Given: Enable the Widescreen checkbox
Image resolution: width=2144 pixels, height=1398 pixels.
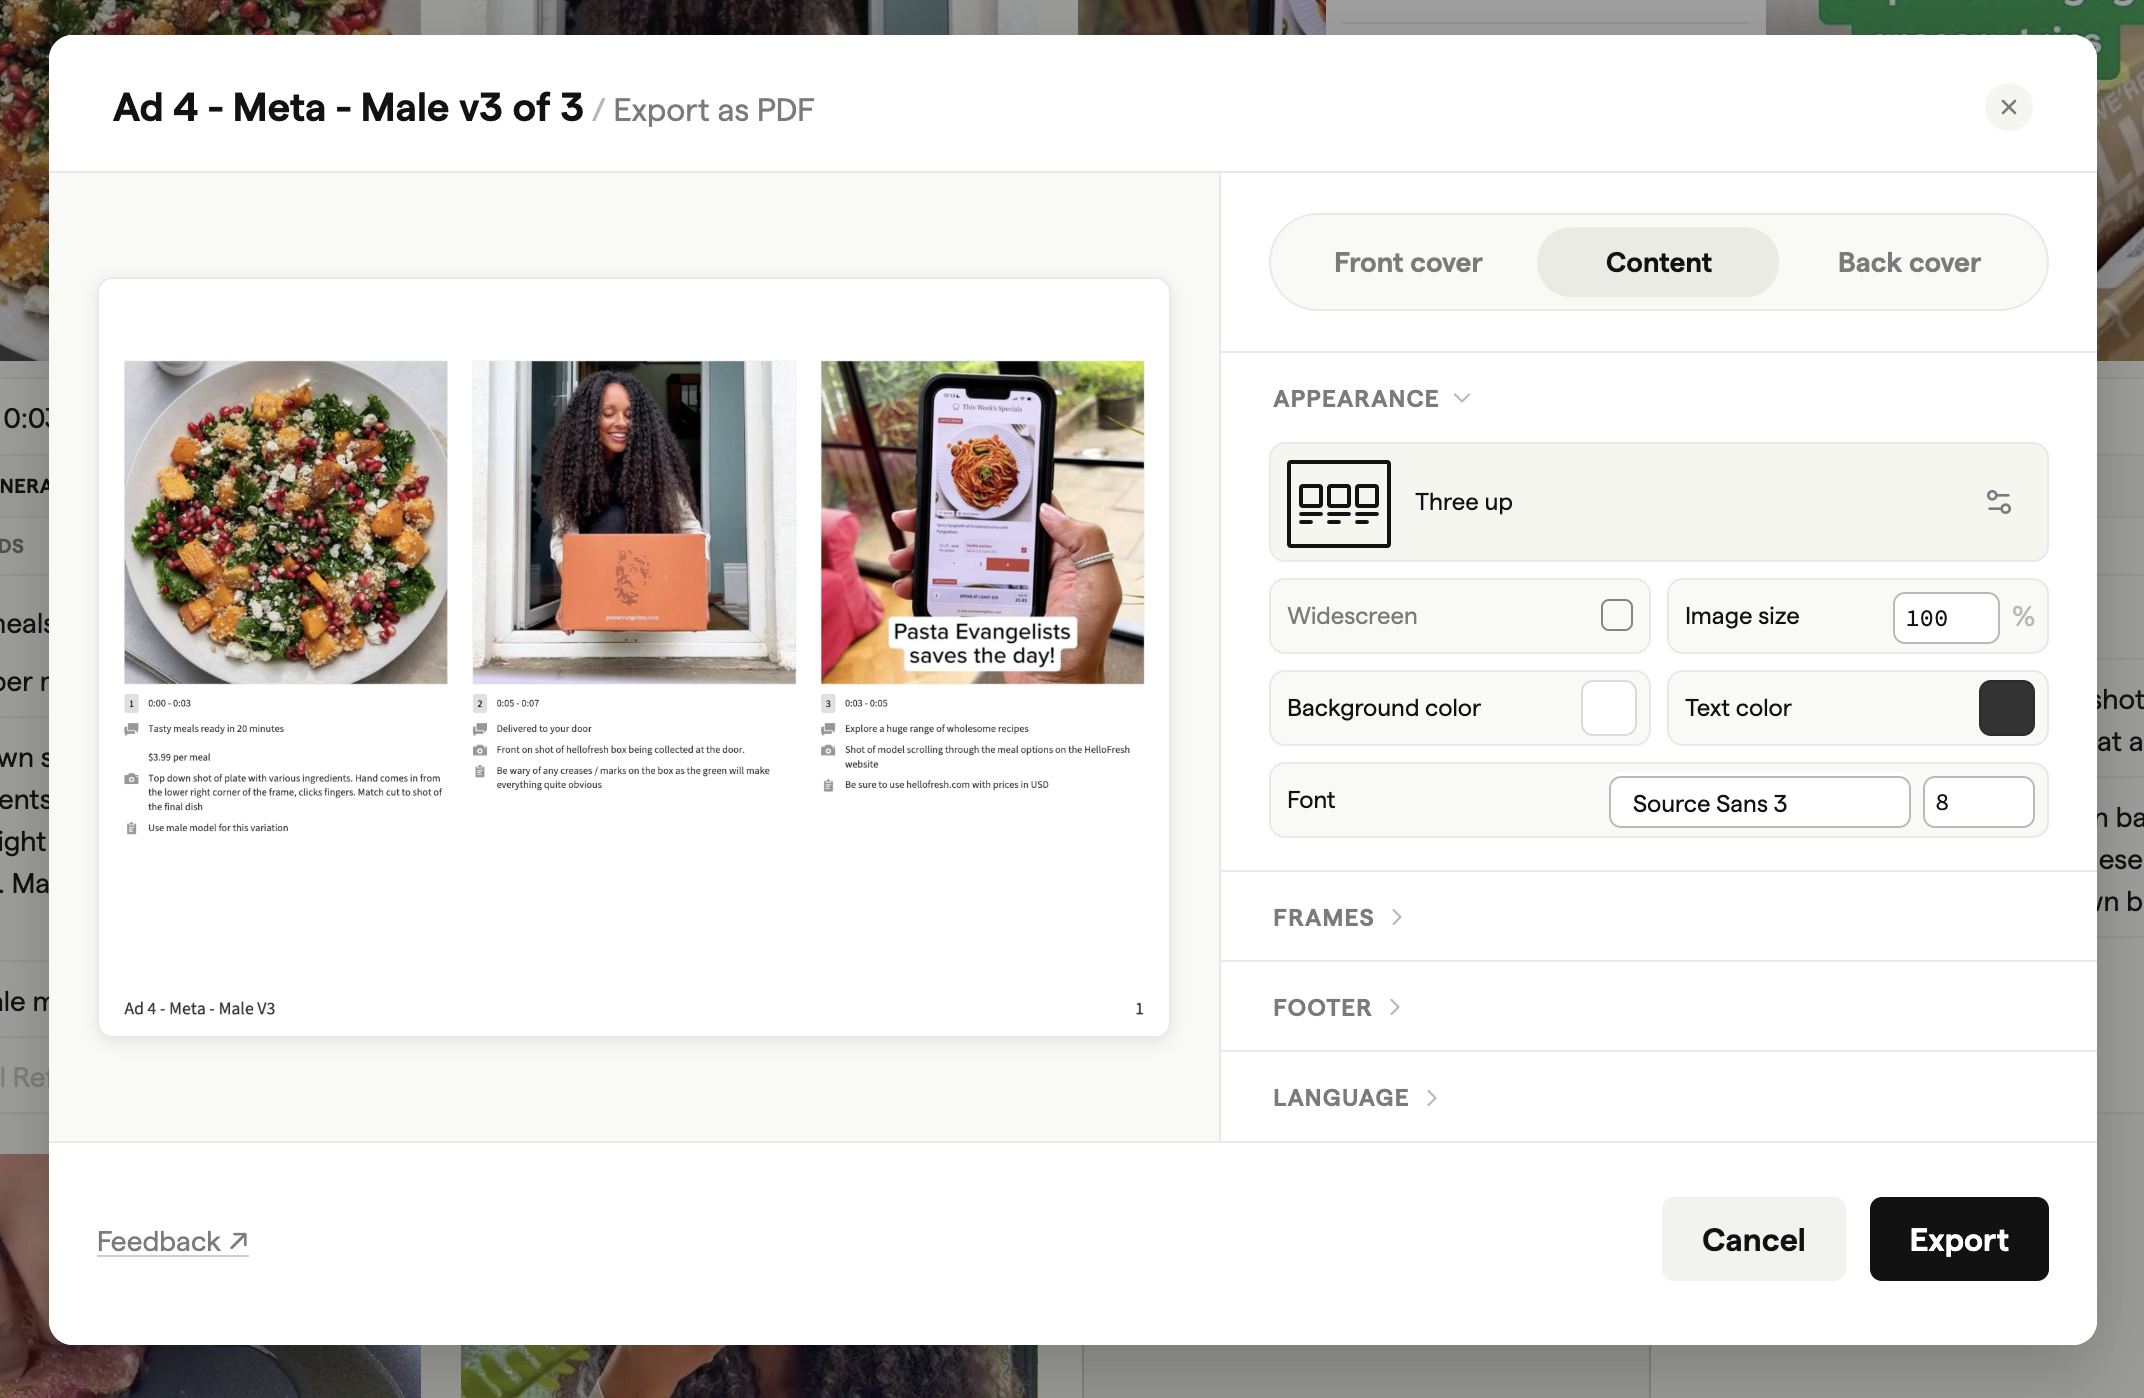Looking at the screenshot, I should click(x=1616, y=616).
